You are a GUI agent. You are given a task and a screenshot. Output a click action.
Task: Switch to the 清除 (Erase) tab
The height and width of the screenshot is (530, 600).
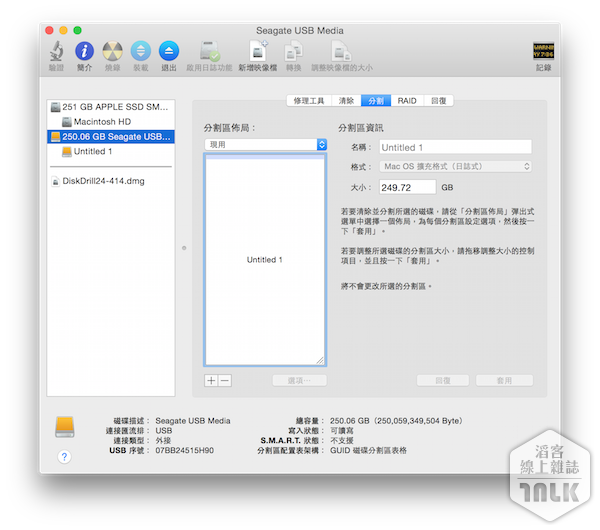click(346, 101)
